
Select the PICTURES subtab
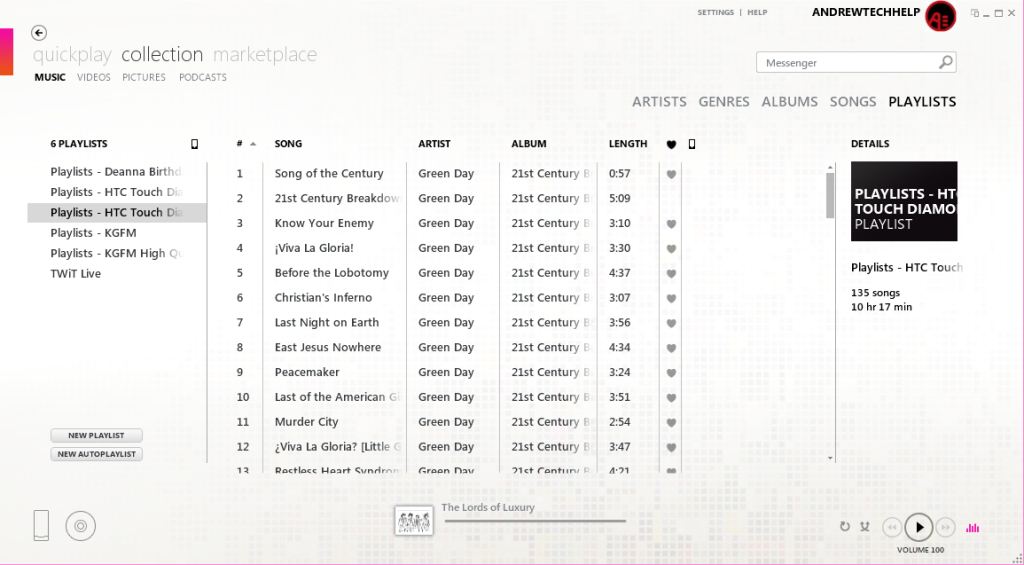click(x=144, y=77)
